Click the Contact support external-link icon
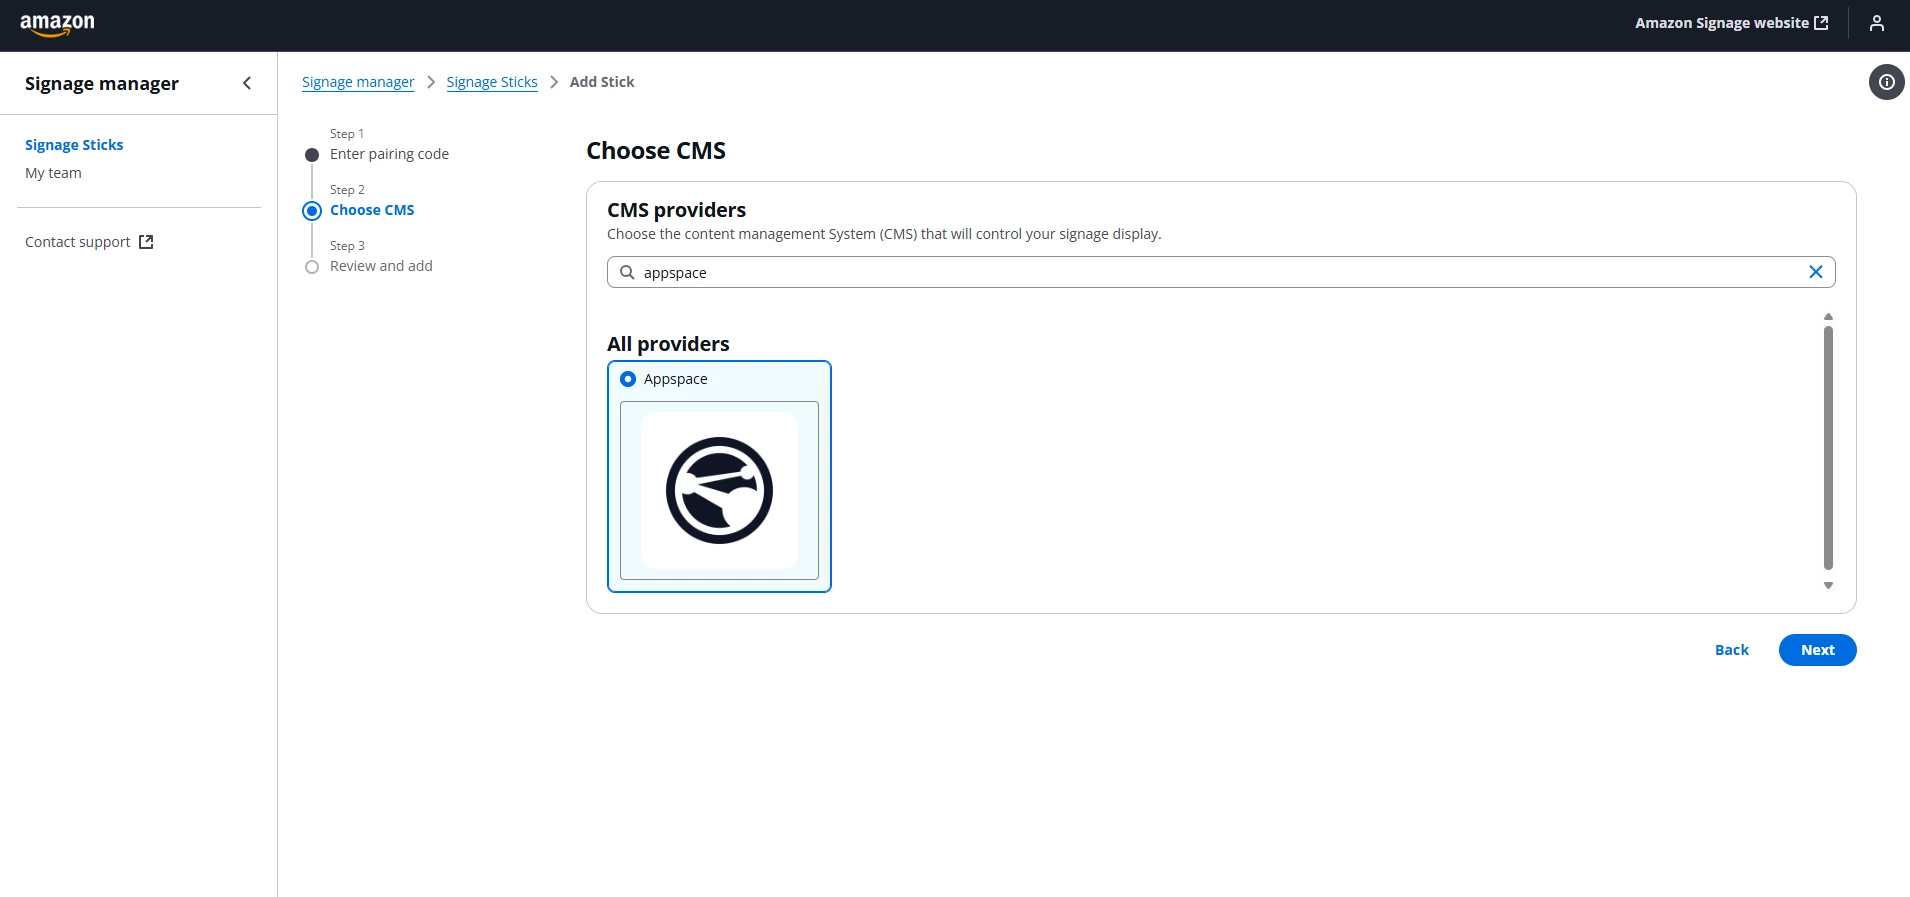The image size is (1910, 897). tap(146, 242)
